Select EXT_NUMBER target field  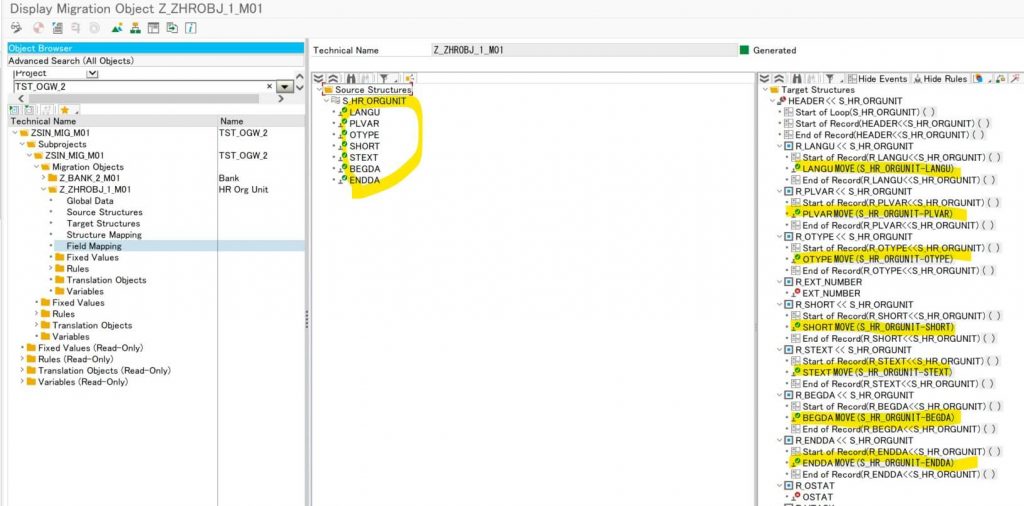tap(831, 293)
